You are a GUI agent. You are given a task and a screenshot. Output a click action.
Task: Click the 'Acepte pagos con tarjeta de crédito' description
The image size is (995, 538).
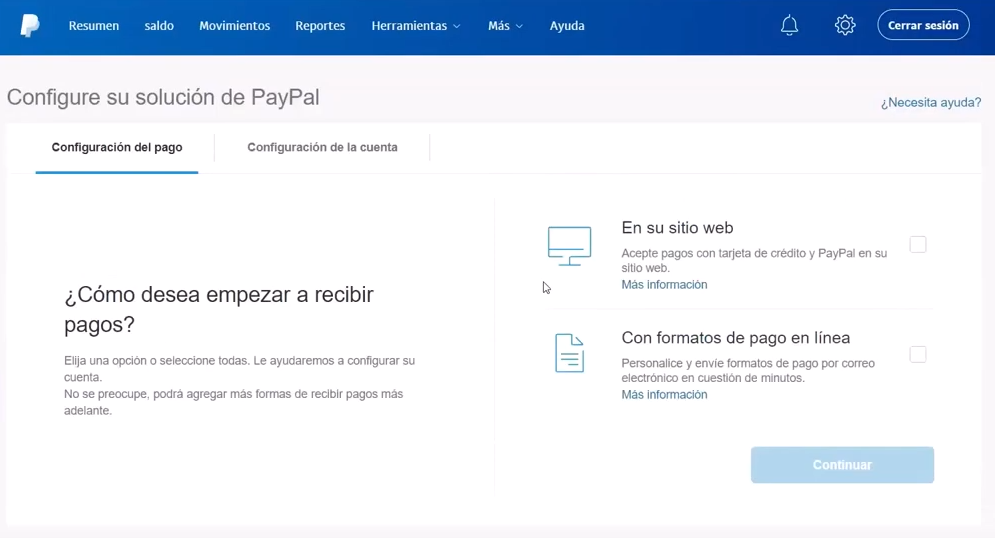click(754, 260)
